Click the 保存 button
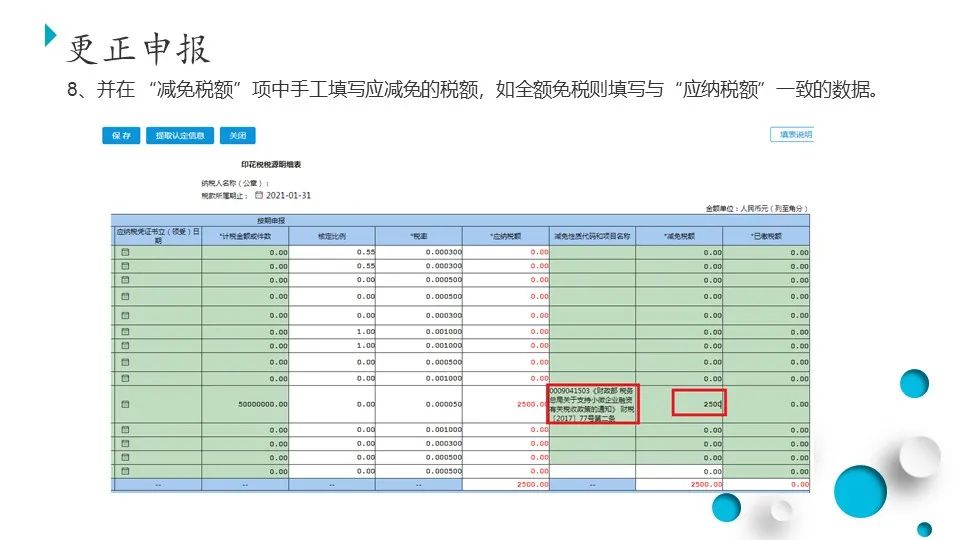This screenshot has width=960, height=540. click(121, 135)
